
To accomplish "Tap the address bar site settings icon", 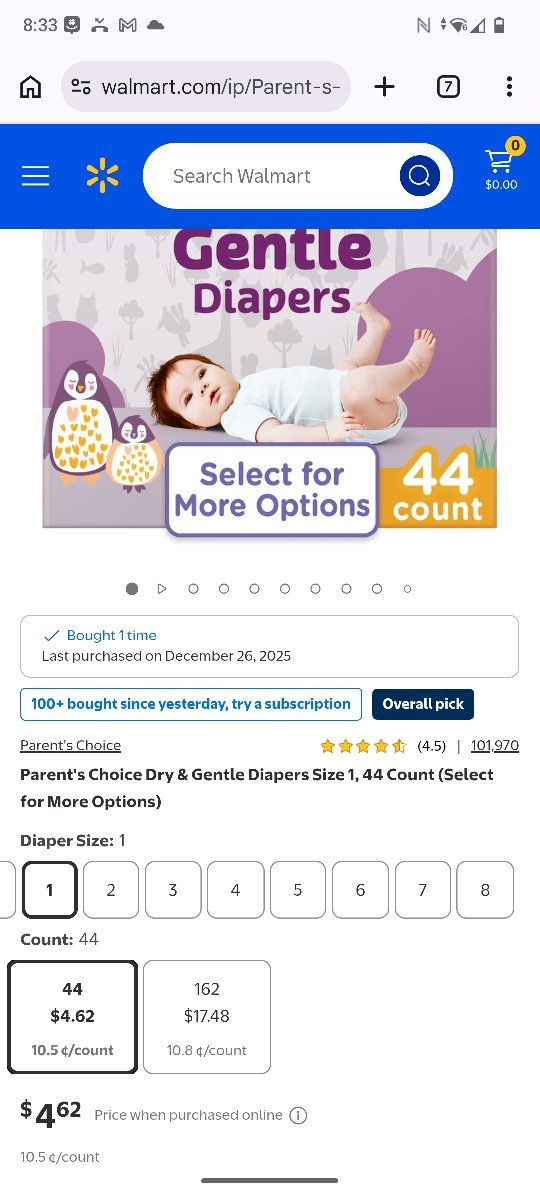I will pos(81,87).
